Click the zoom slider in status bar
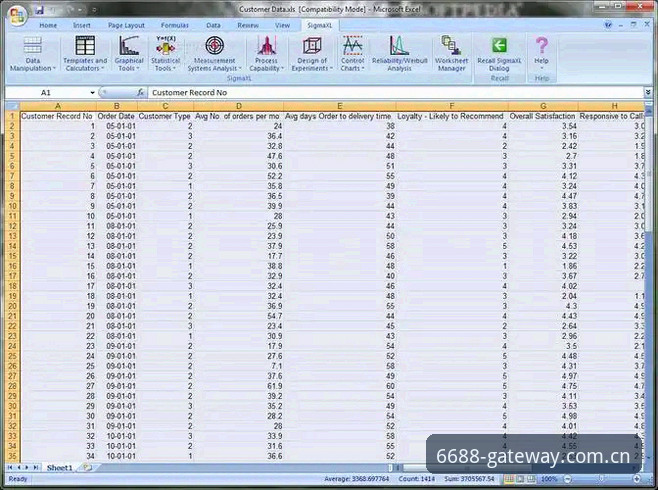The image size is (658, 490). point(602,479)
